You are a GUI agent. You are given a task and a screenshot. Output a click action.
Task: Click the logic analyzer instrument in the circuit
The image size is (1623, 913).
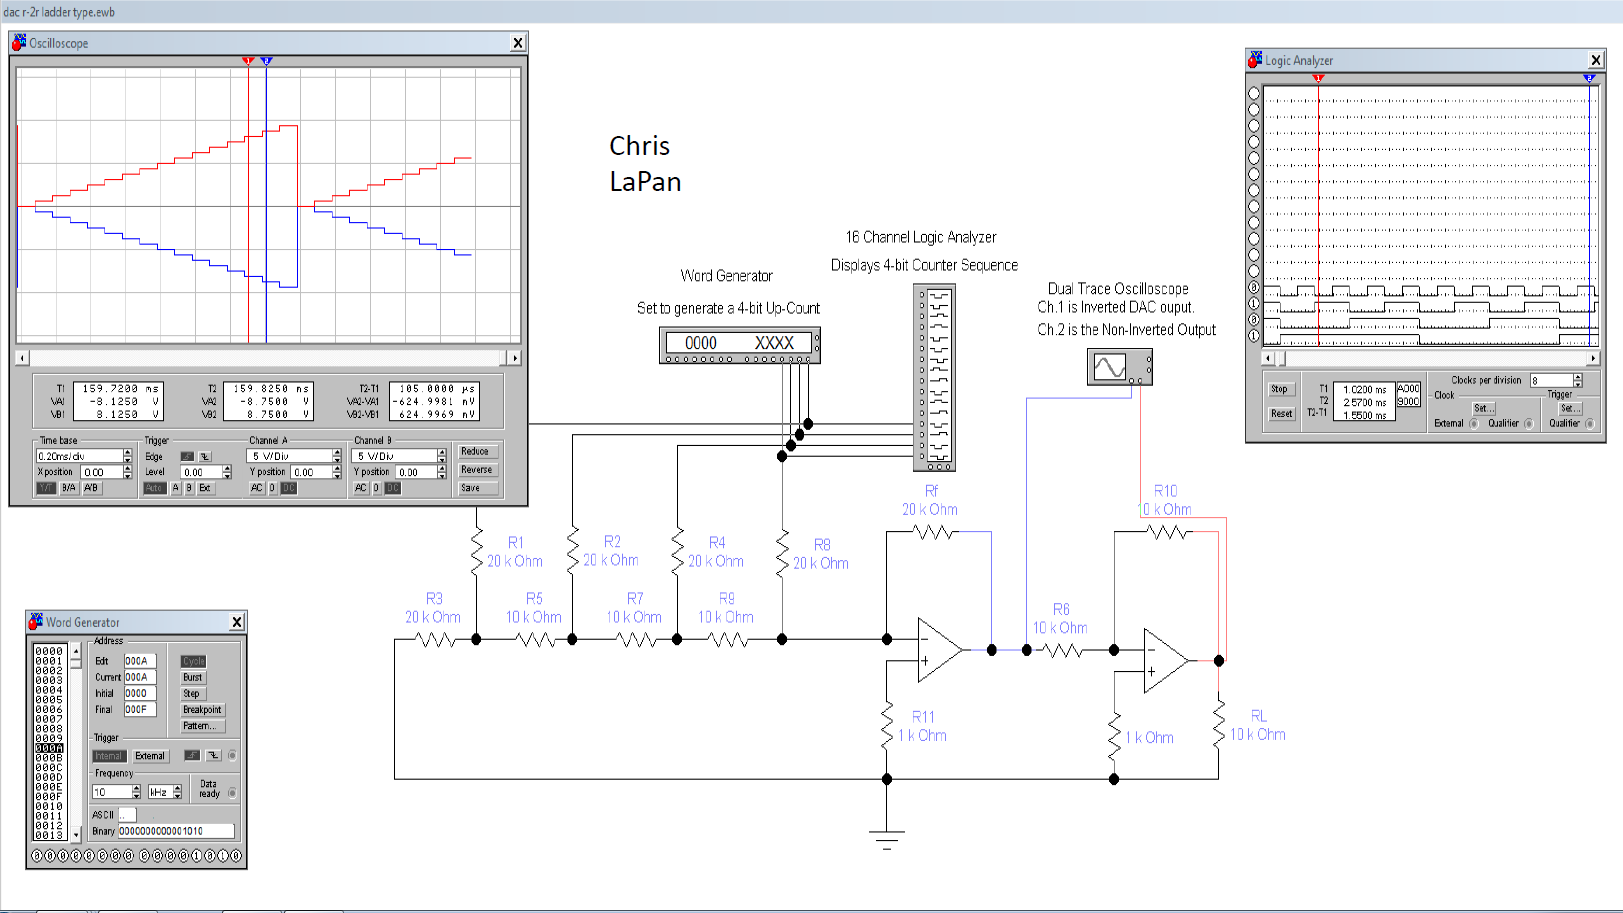(934, 378)
